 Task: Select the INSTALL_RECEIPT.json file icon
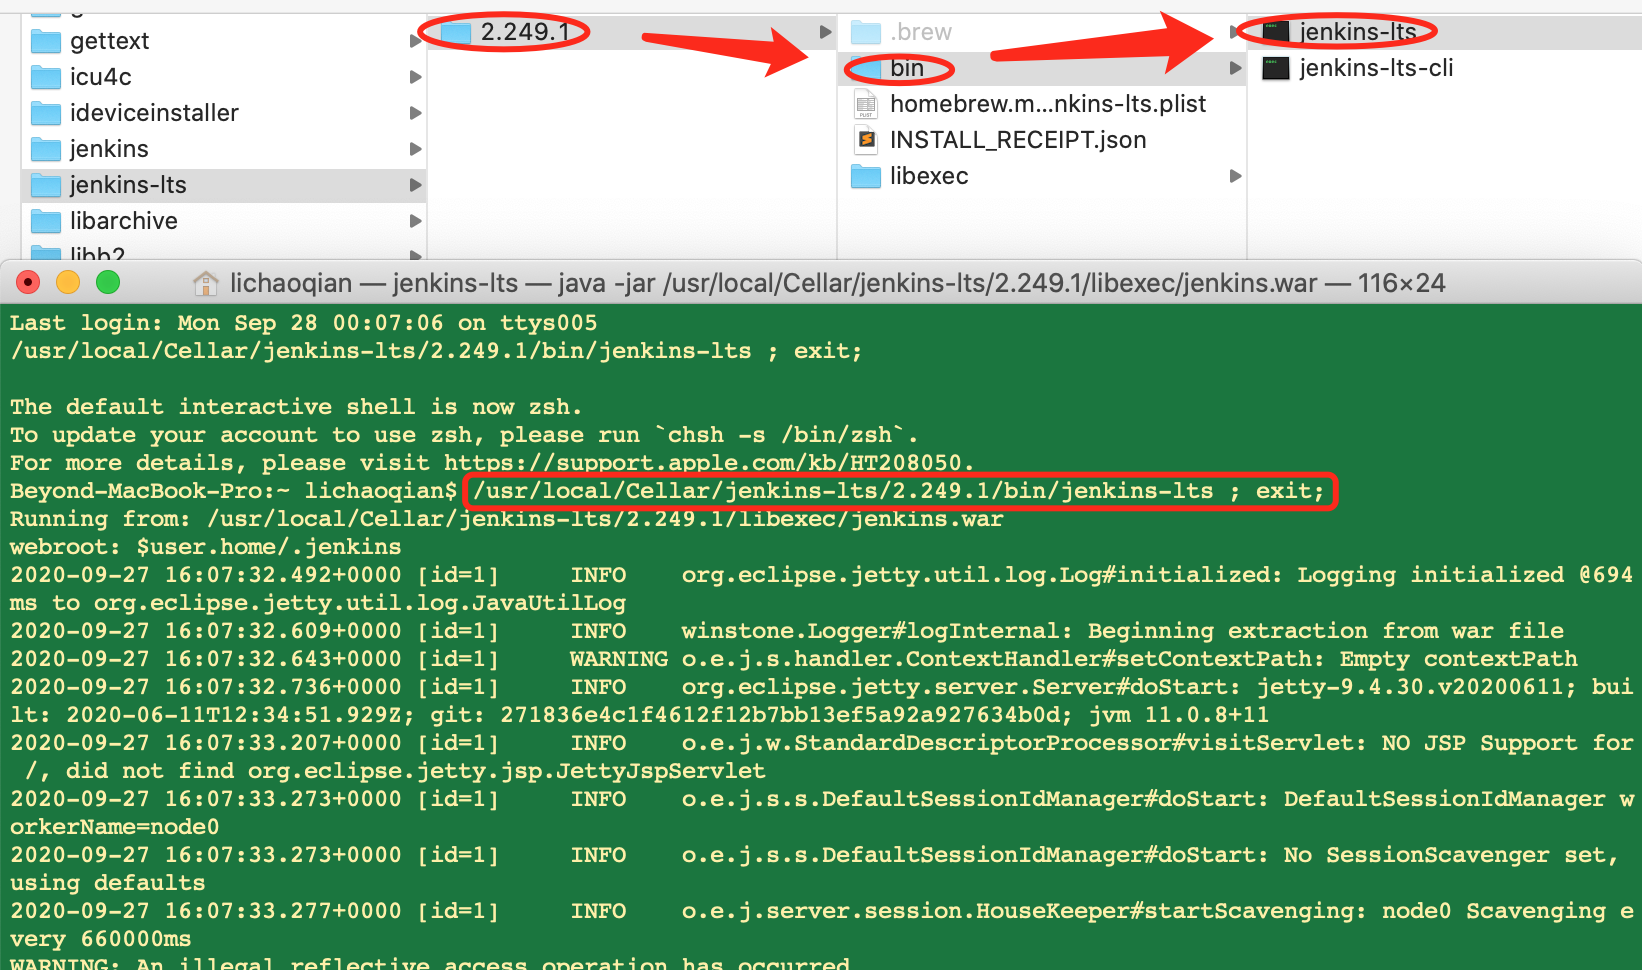(866, 140)
